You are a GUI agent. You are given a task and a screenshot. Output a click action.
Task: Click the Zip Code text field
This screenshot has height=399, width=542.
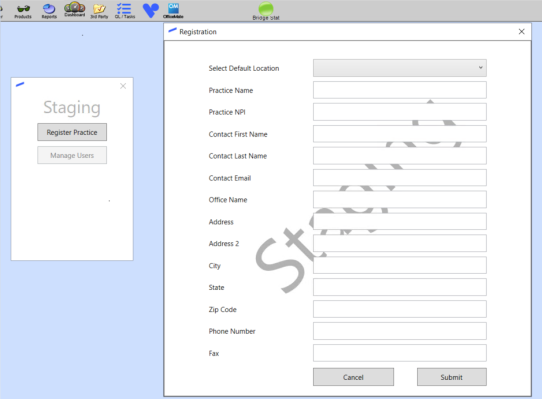point(400,309)
